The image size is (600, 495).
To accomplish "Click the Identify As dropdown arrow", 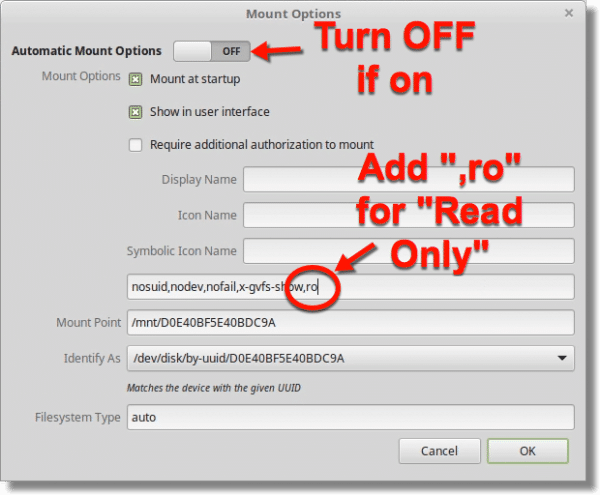I will 562,358.
